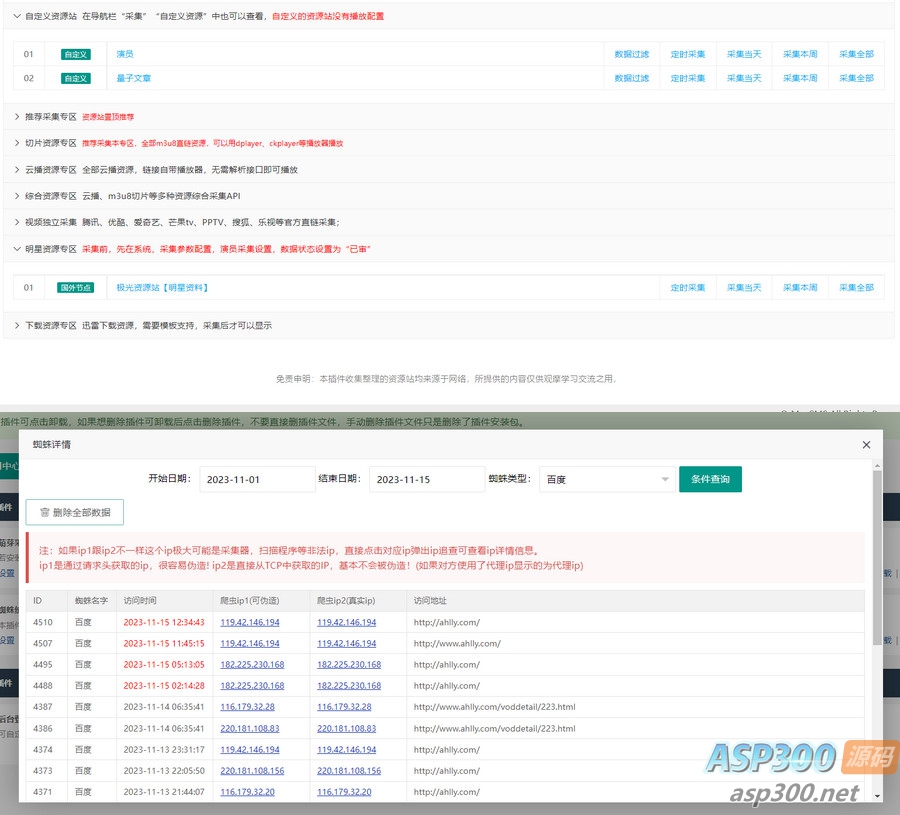This screenshot has width=900, height=815.
Task: Open the 蜘蛛类型 dropdown showing 百度
Action: 607,480
